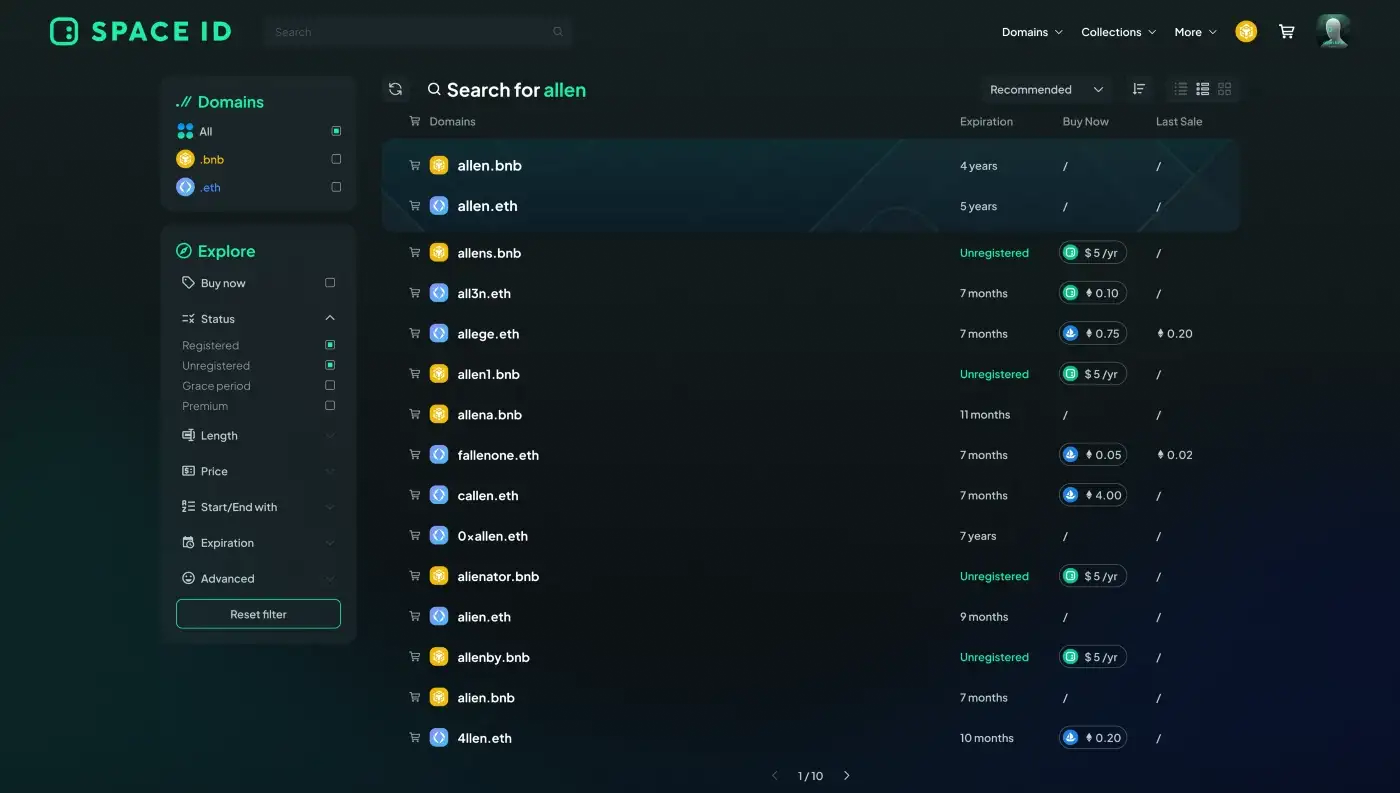This screenshot has width=1400, height=793.
Task: Check the Grace period status checkbox
Action: [x=330, y=385]
